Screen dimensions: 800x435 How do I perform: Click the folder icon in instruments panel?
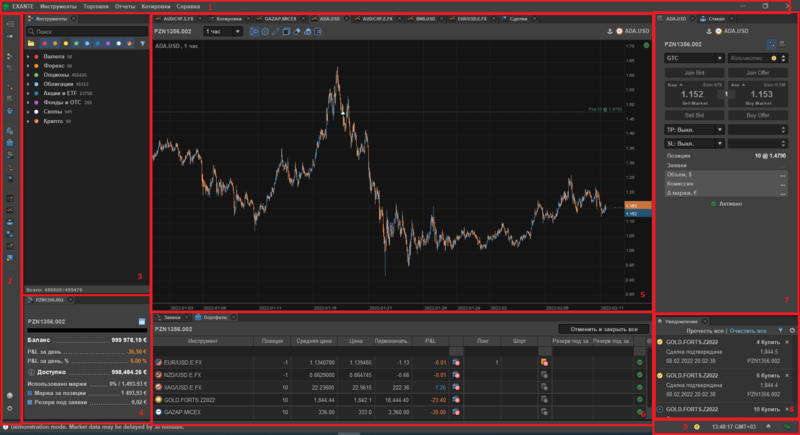31,44
